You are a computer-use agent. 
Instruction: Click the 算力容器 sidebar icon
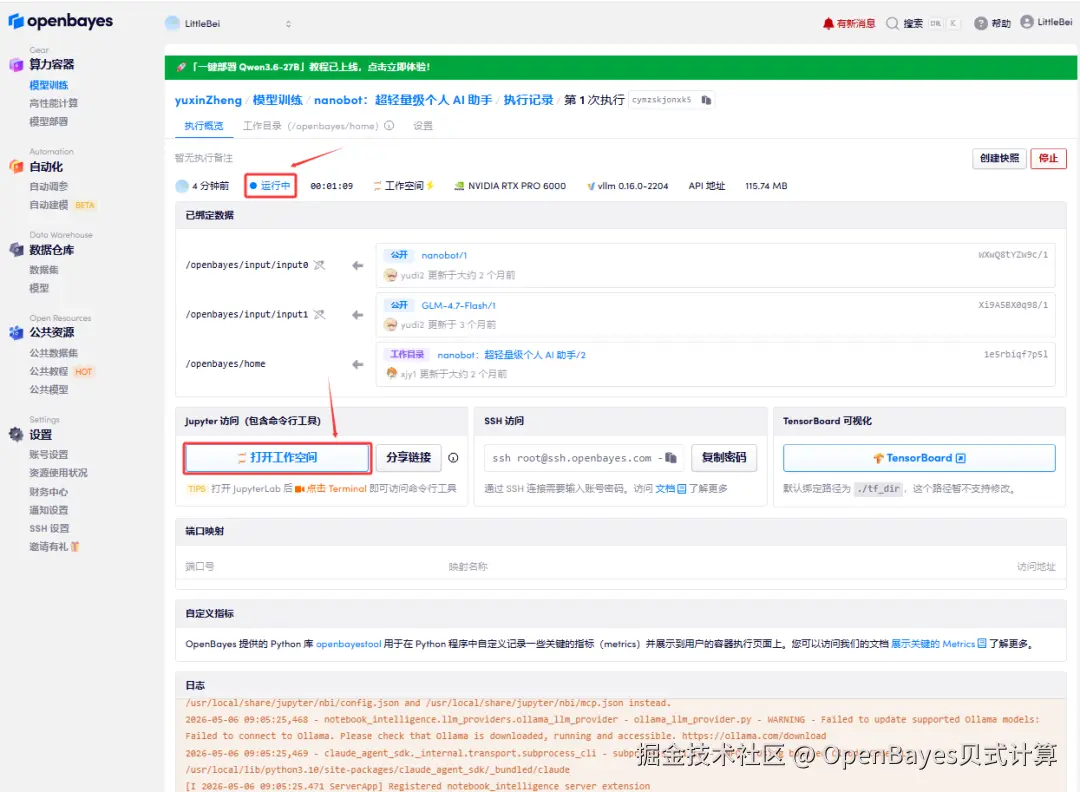click(x=16, y=65)
